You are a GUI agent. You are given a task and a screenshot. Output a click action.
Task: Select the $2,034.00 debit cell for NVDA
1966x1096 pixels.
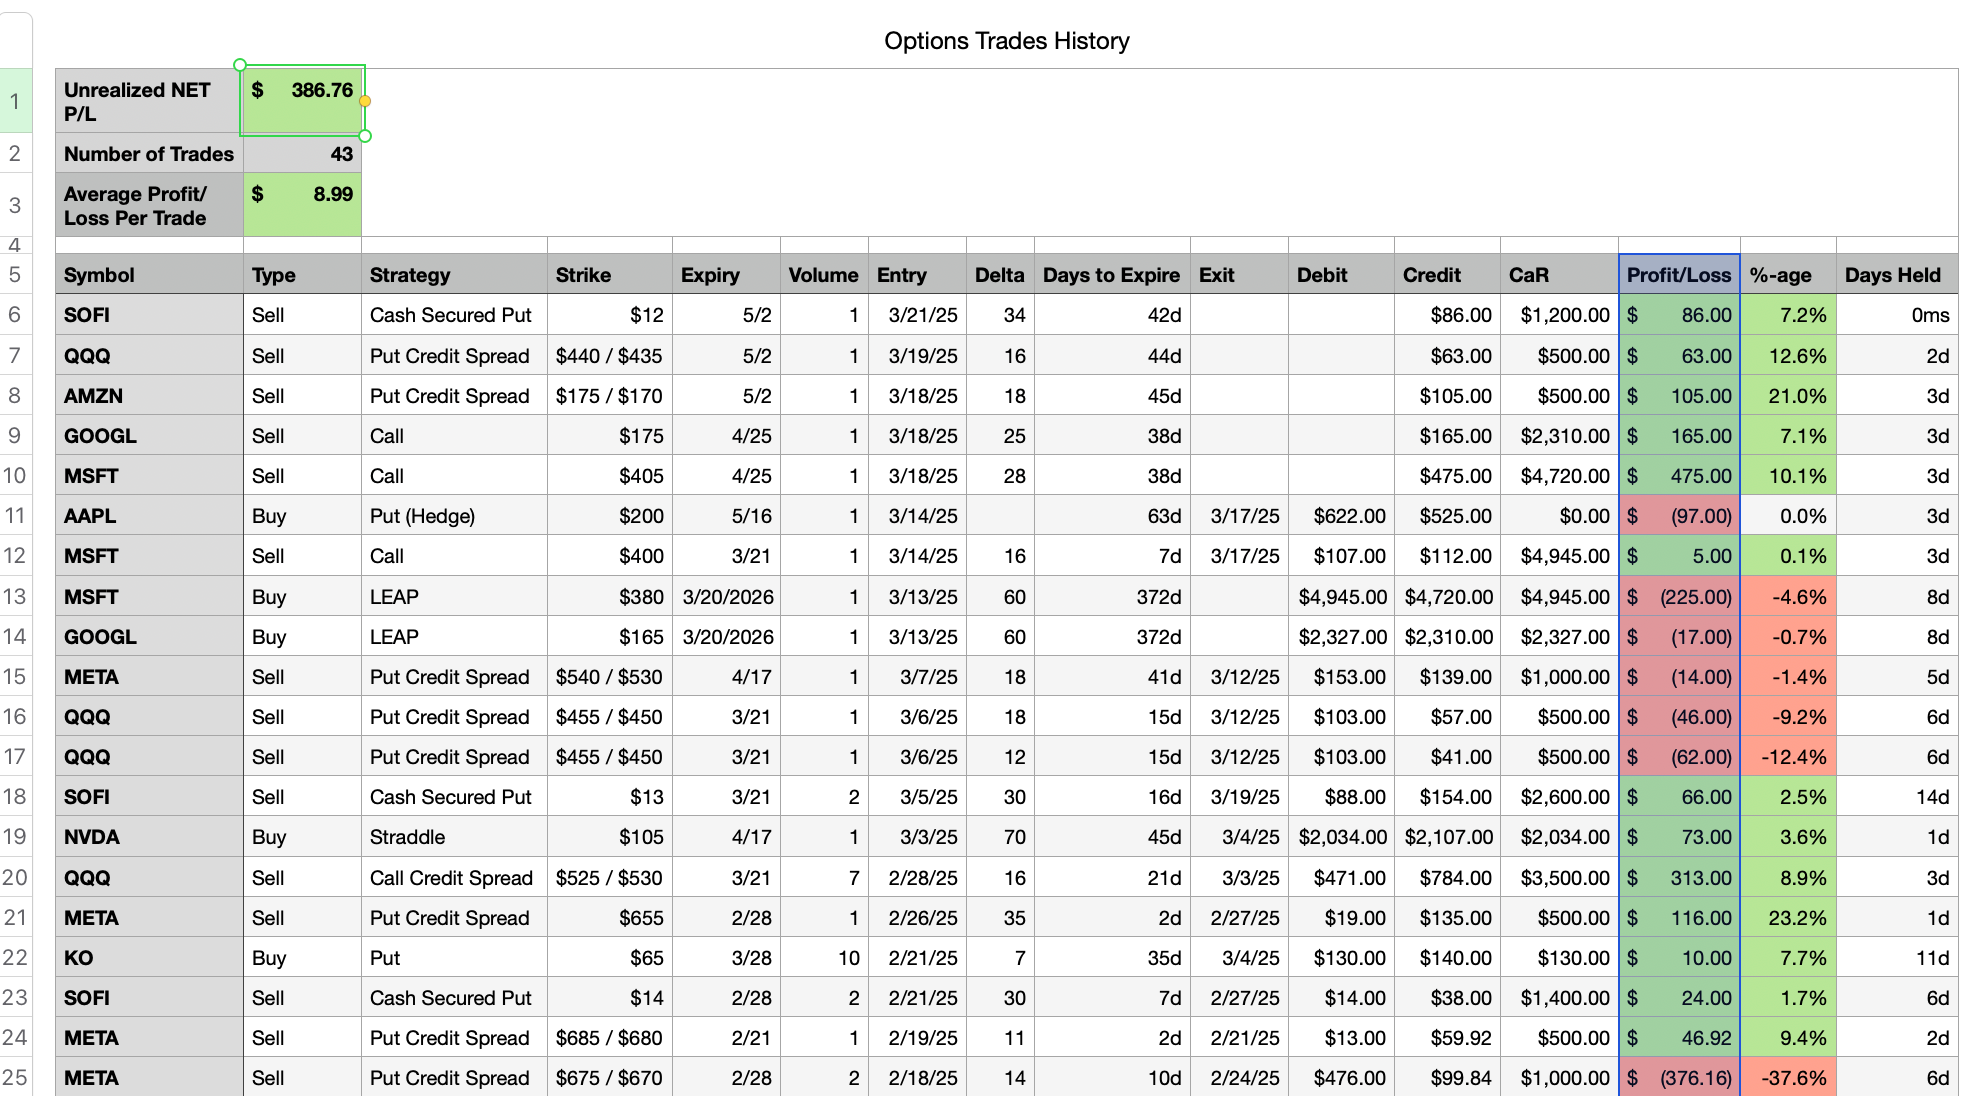pyautogui.click(x=1341, y=837)
